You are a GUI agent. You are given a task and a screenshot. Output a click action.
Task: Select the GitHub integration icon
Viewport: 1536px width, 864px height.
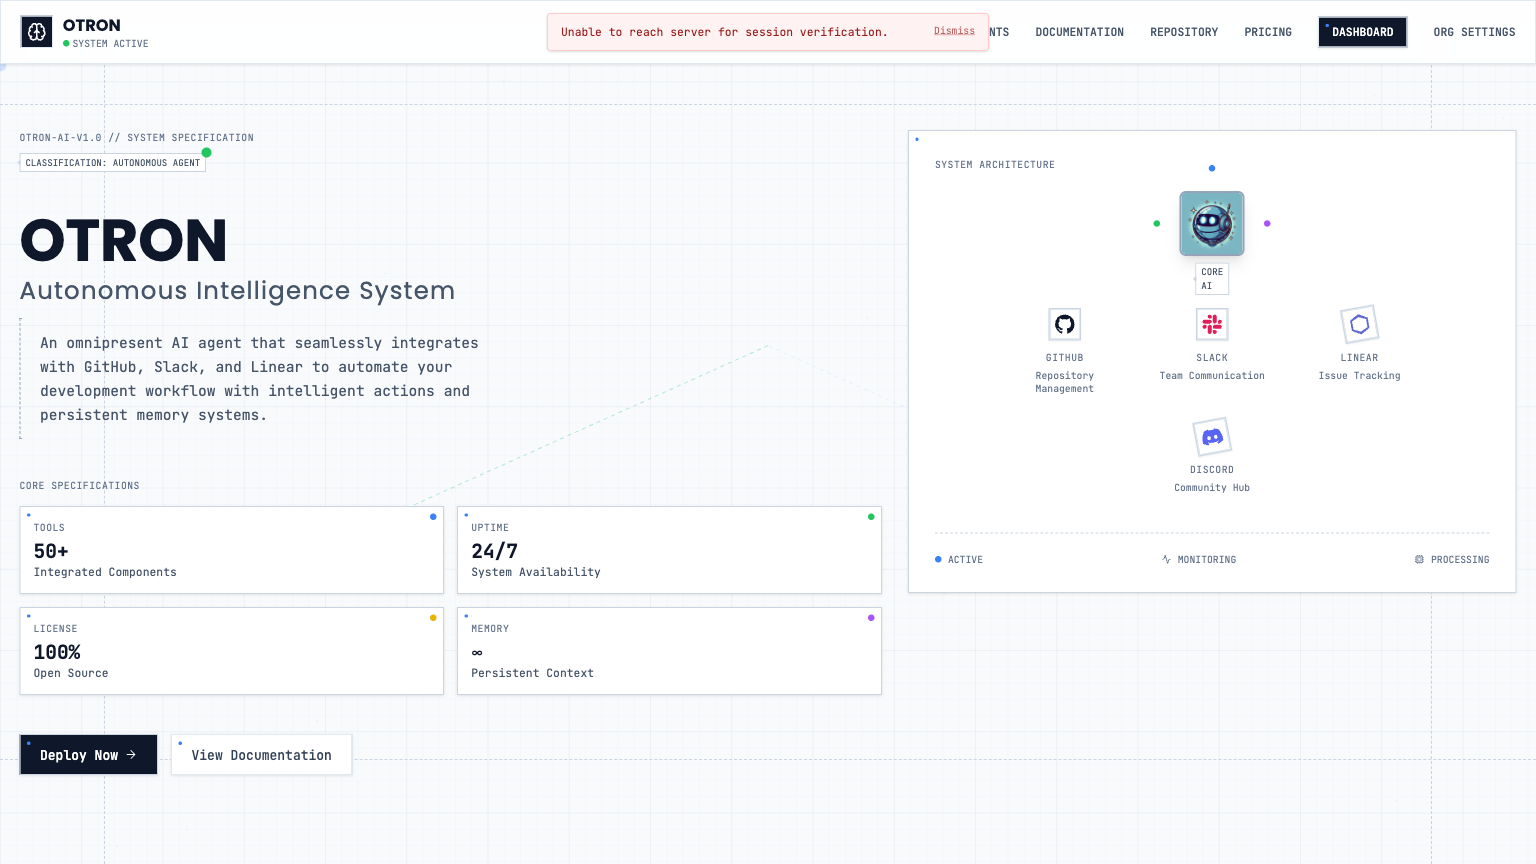tap(1064, 324)
